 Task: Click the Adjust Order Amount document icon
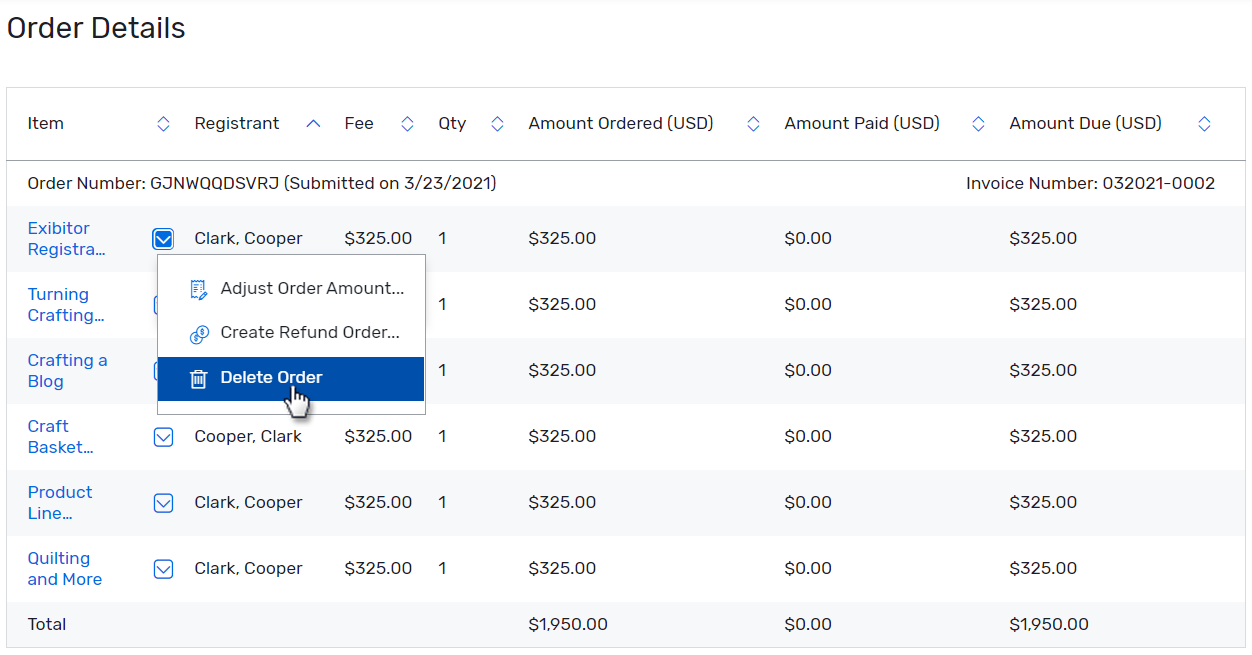click(199, 289)
